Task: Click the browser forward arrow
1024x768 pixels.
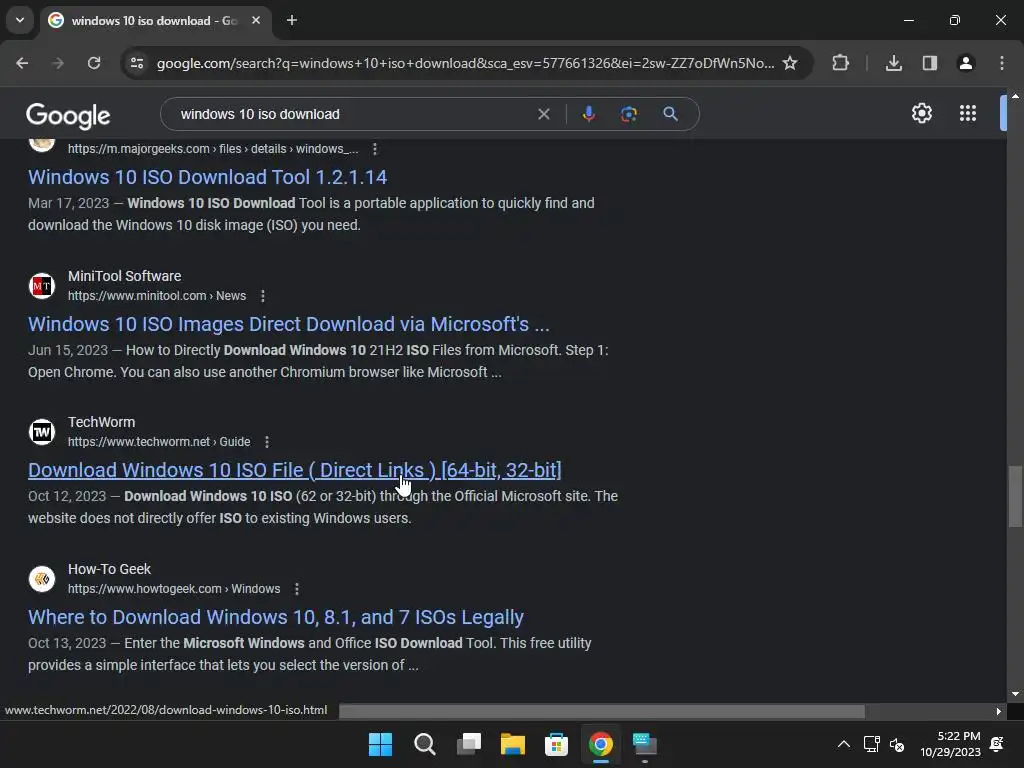Action: 58,63
